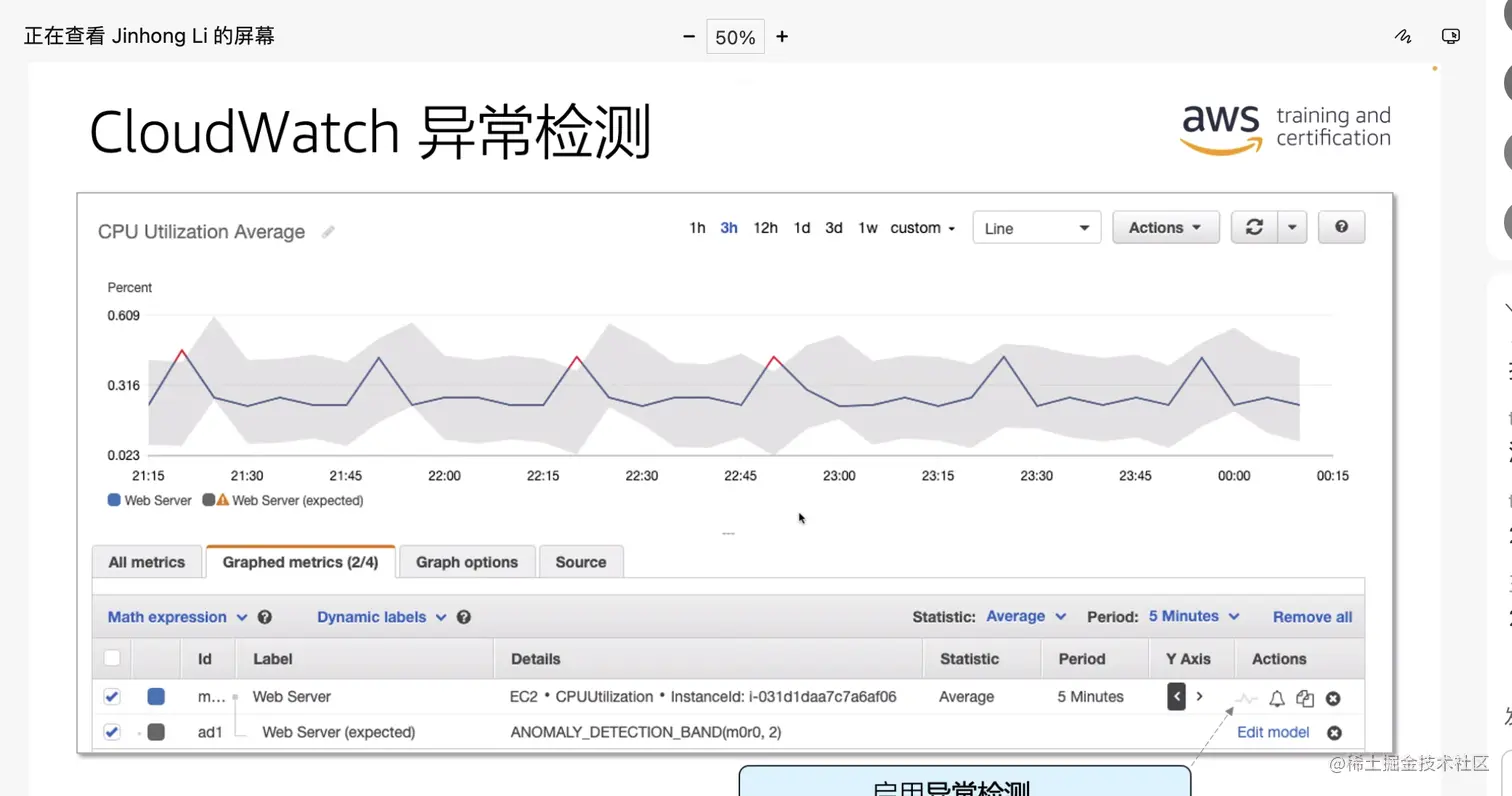Select the Graphed metrics (2/4) tab
Image resolution: width=1512 pixels, height=796 pixels.
[x=300, y=562]
